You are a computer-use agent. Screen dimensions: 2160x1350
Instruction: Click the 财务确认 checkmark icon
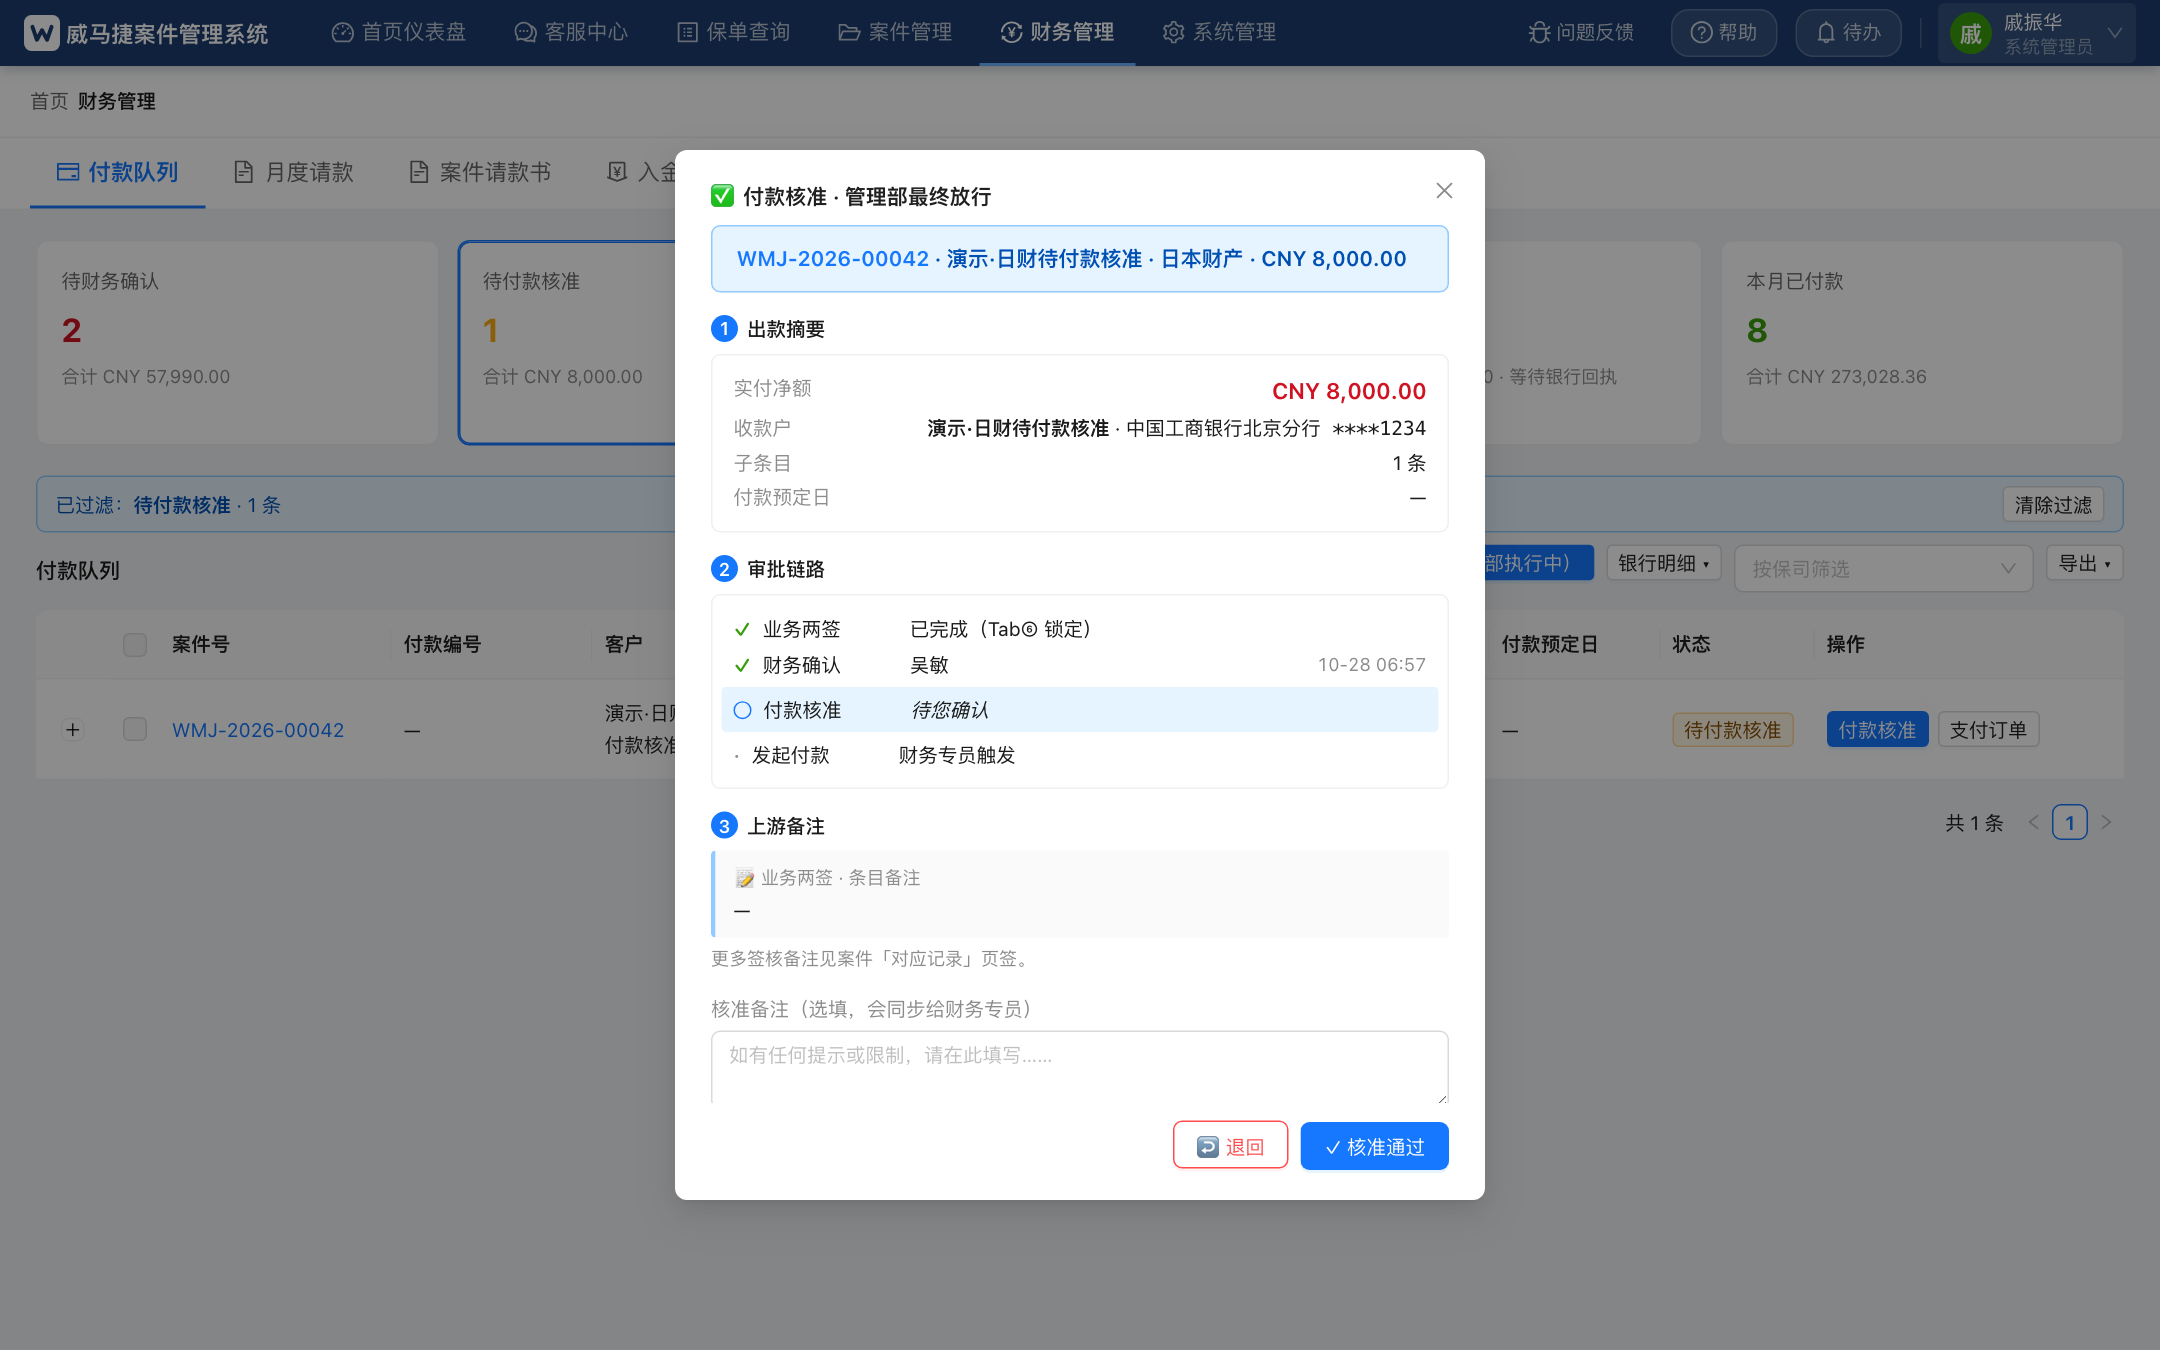742,665
